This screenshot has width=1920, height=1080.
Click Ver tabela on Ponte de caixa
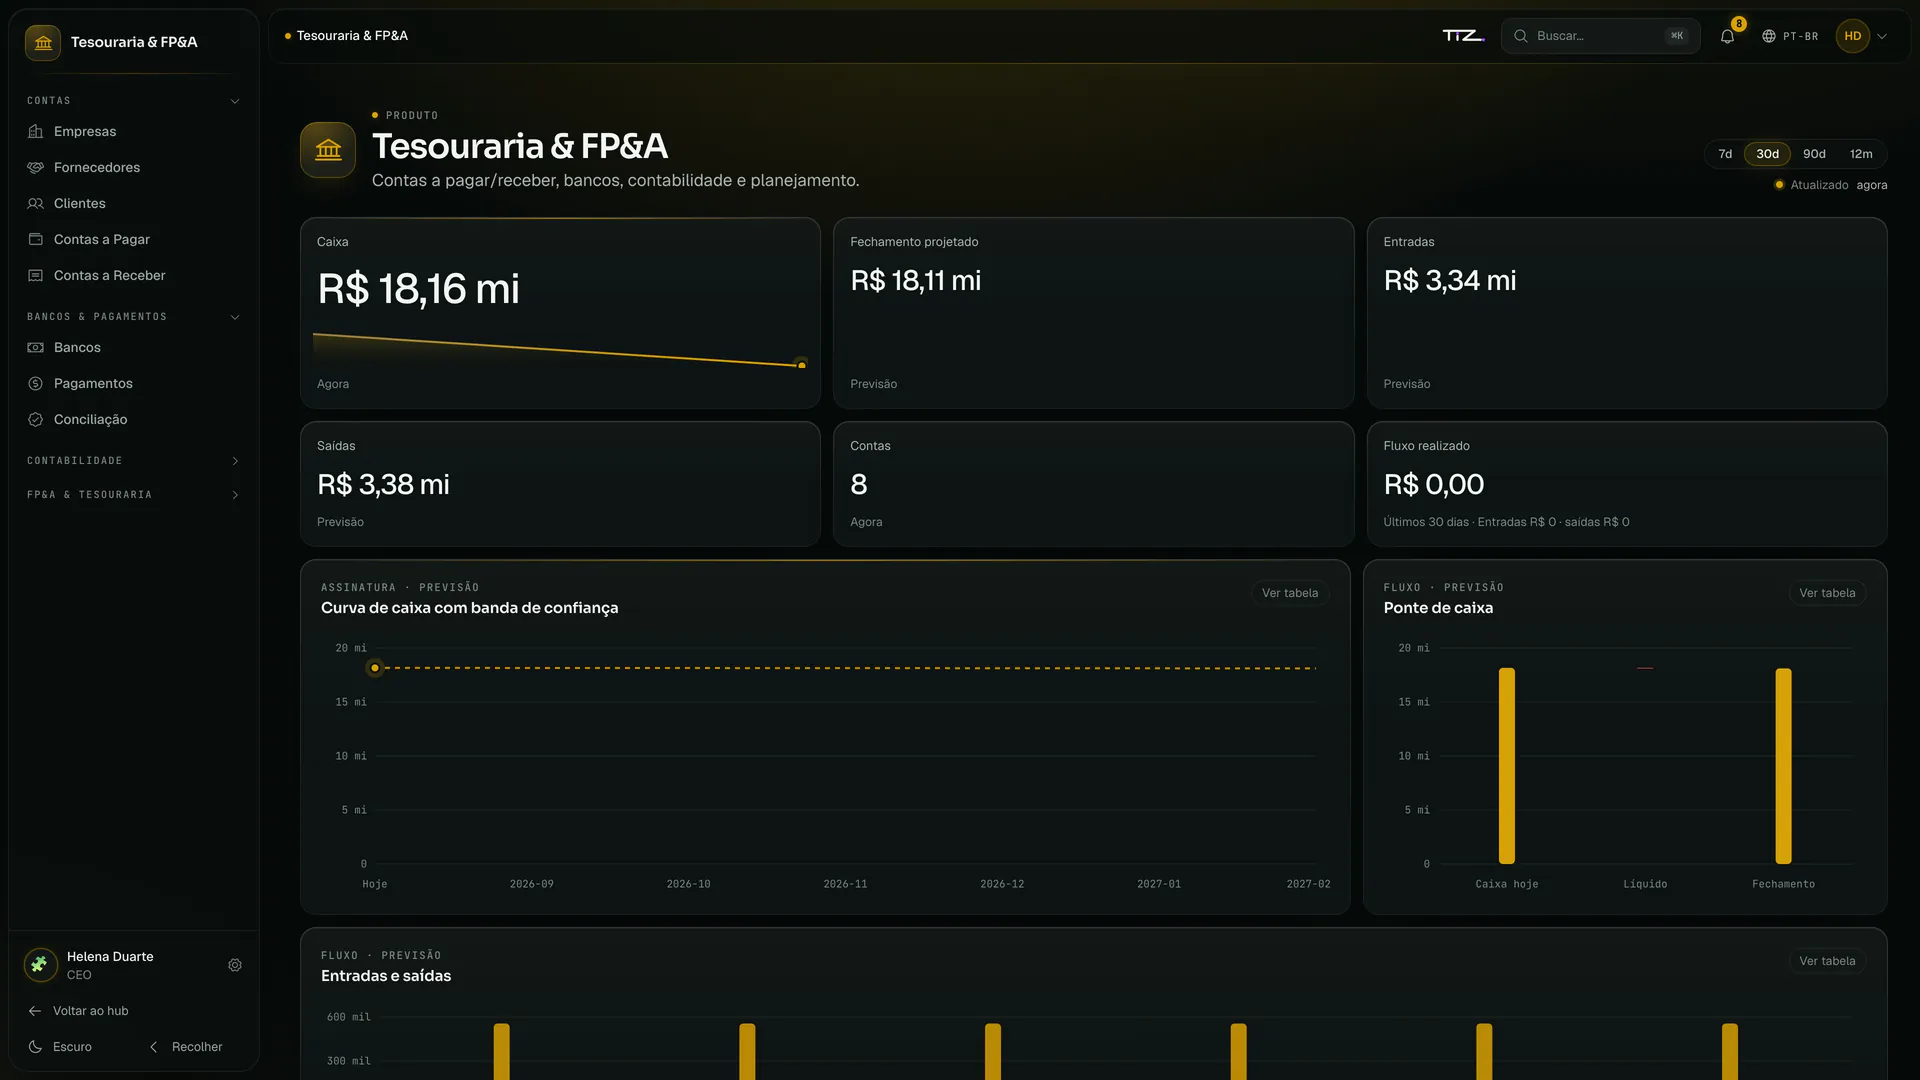pos(1827,593)
